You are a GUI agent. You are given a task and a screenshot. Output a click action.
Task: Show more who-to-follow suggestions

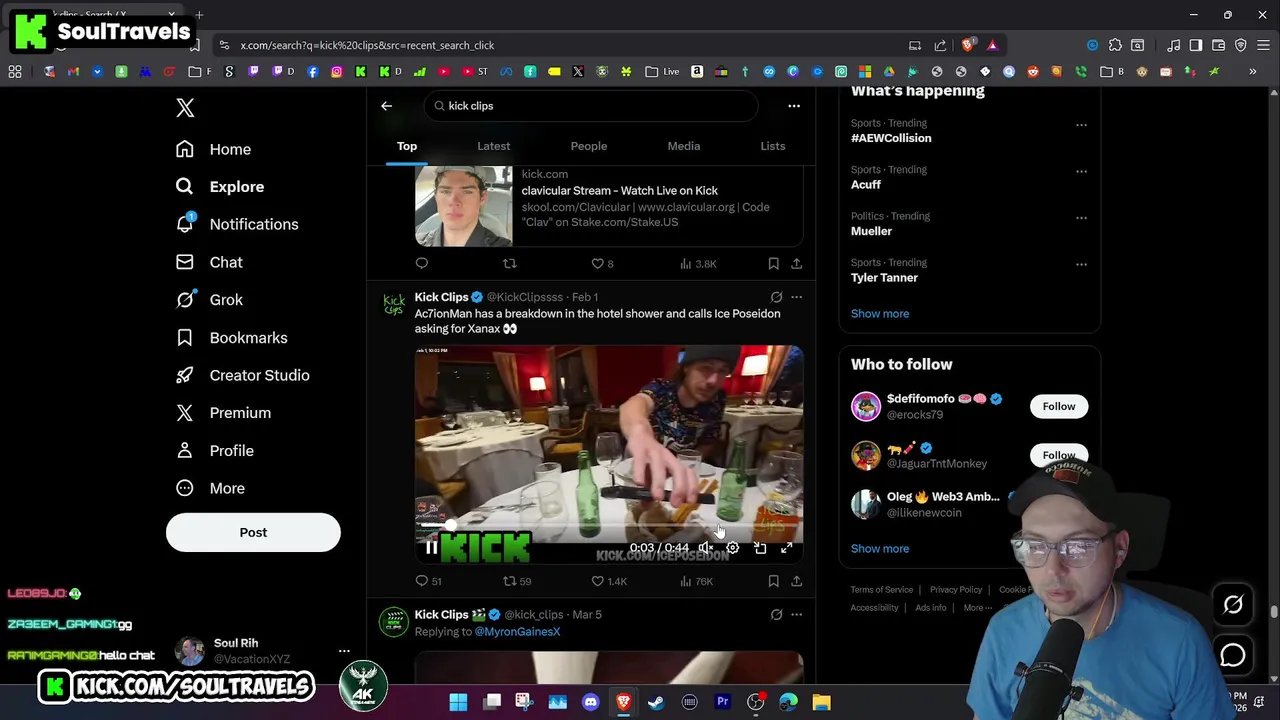[x=880, y=549]
